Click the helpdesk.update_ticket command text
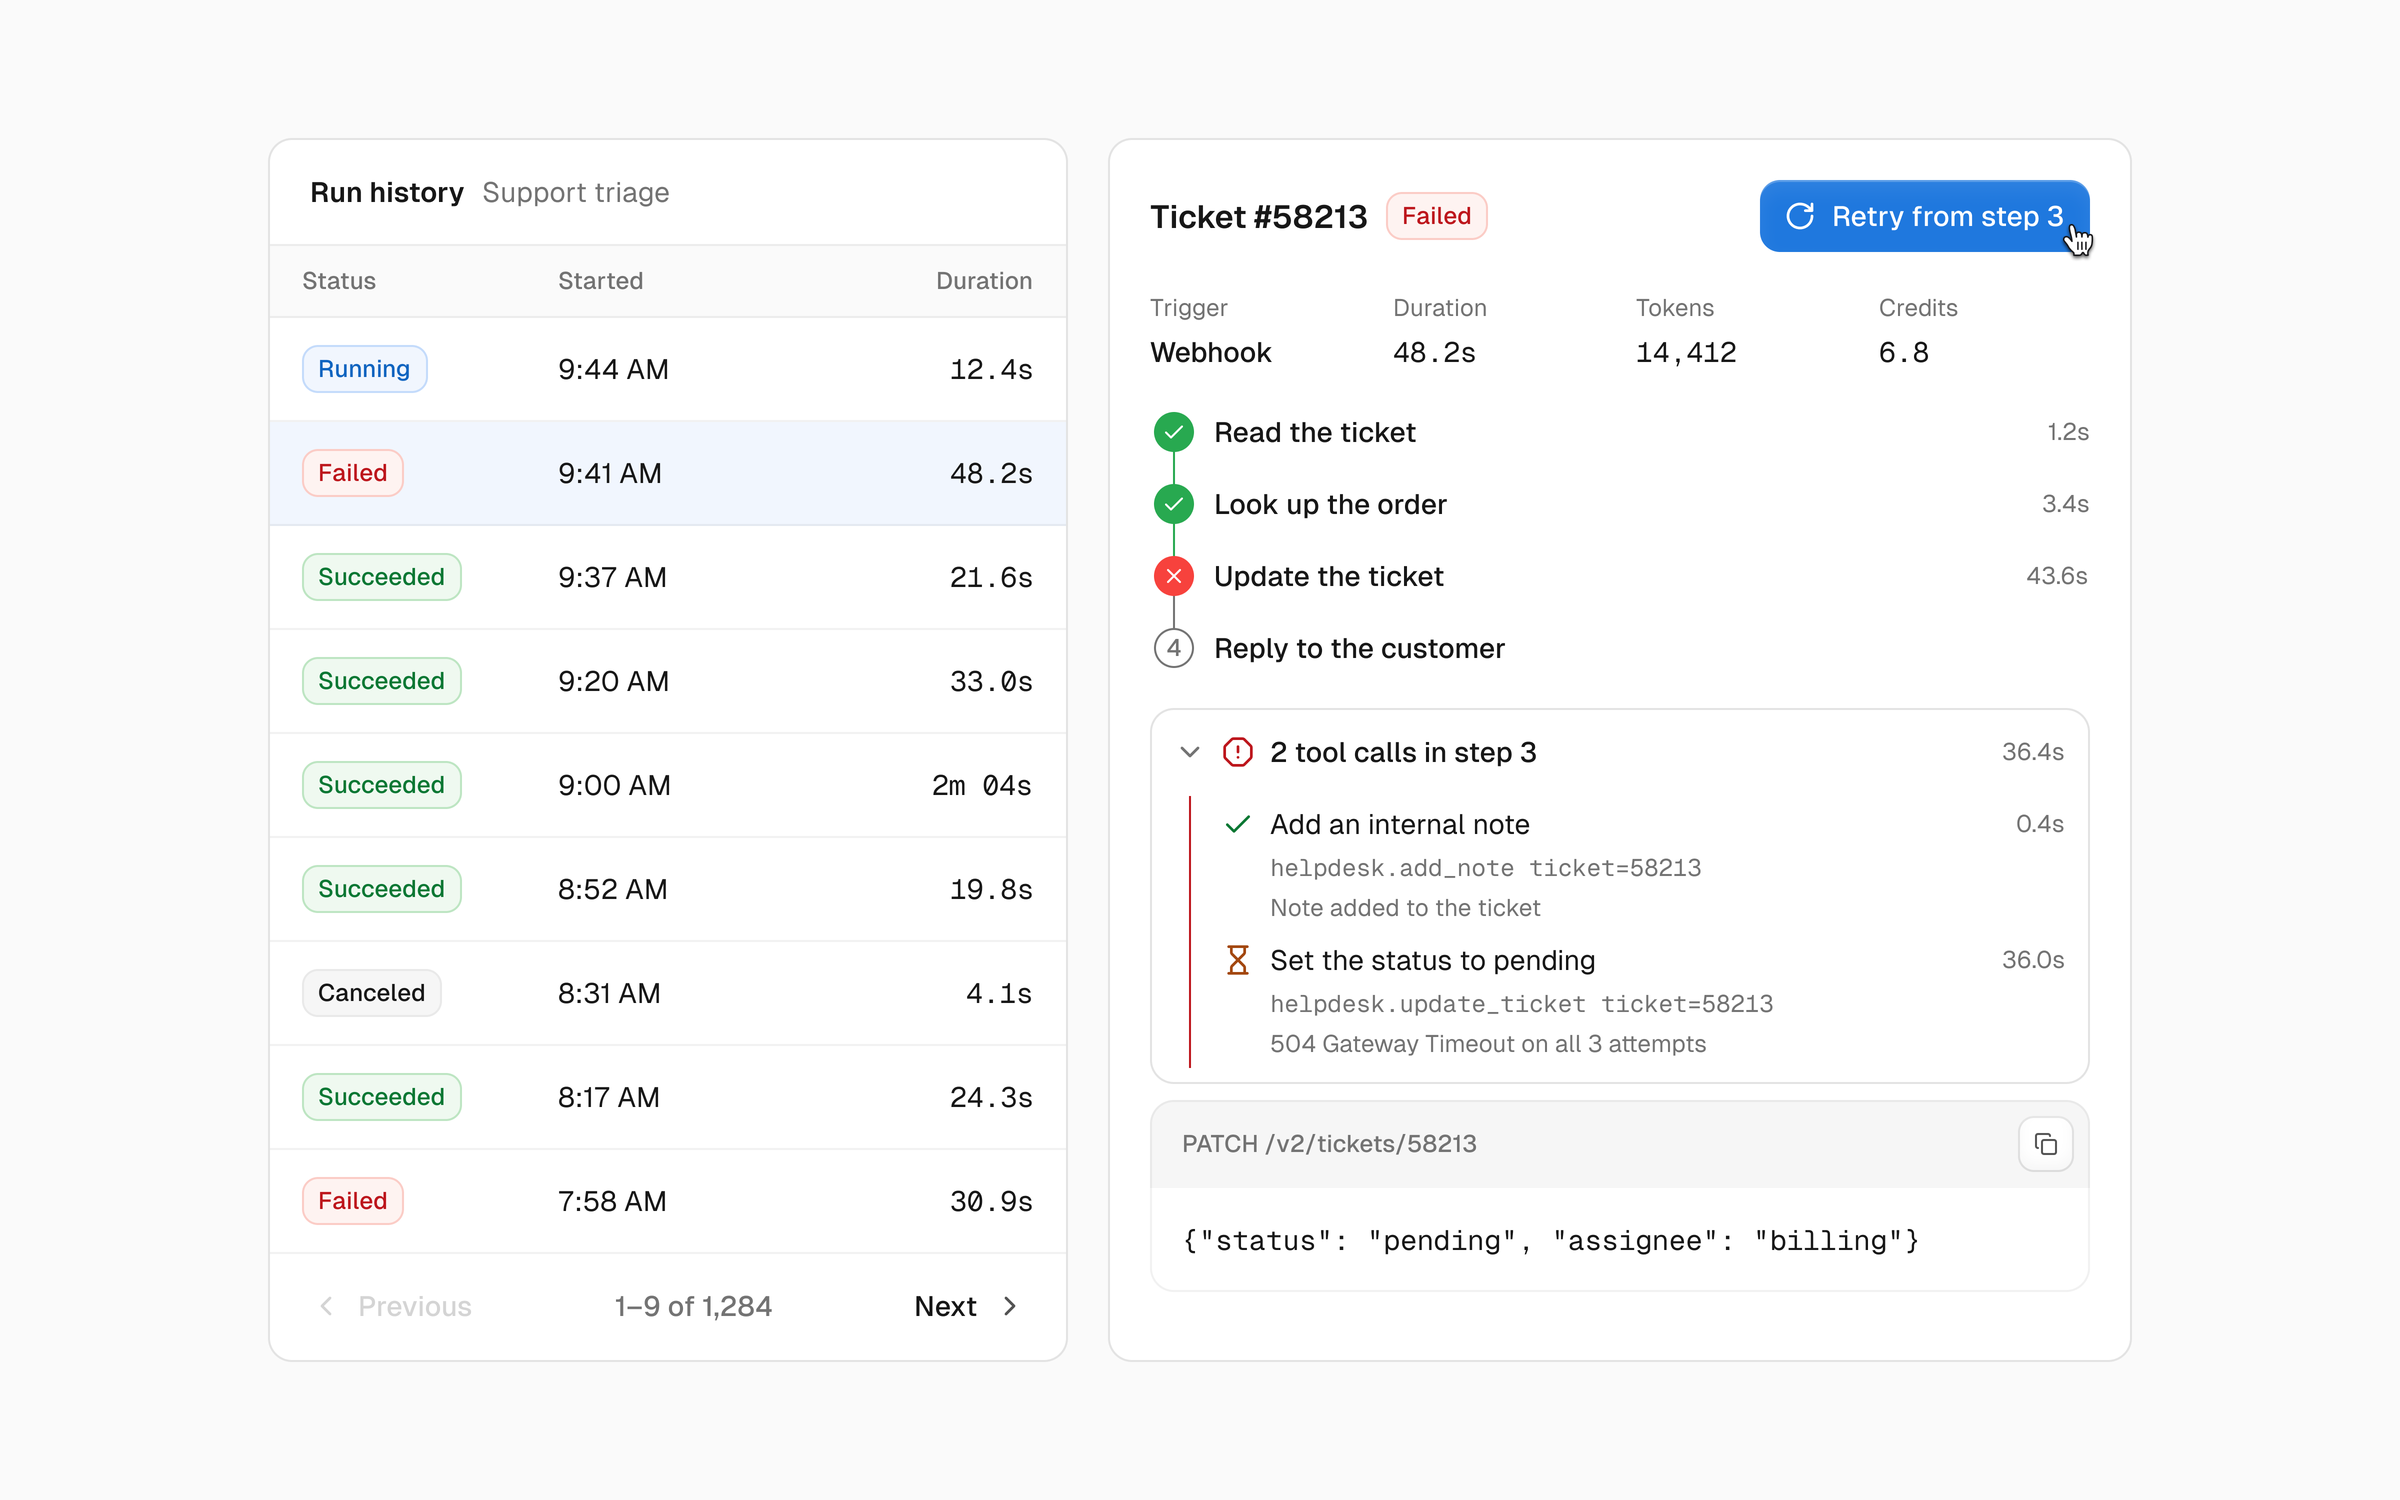Image resolution: width=2400 pixels, height=1500 pixels. point(1521,1004)
